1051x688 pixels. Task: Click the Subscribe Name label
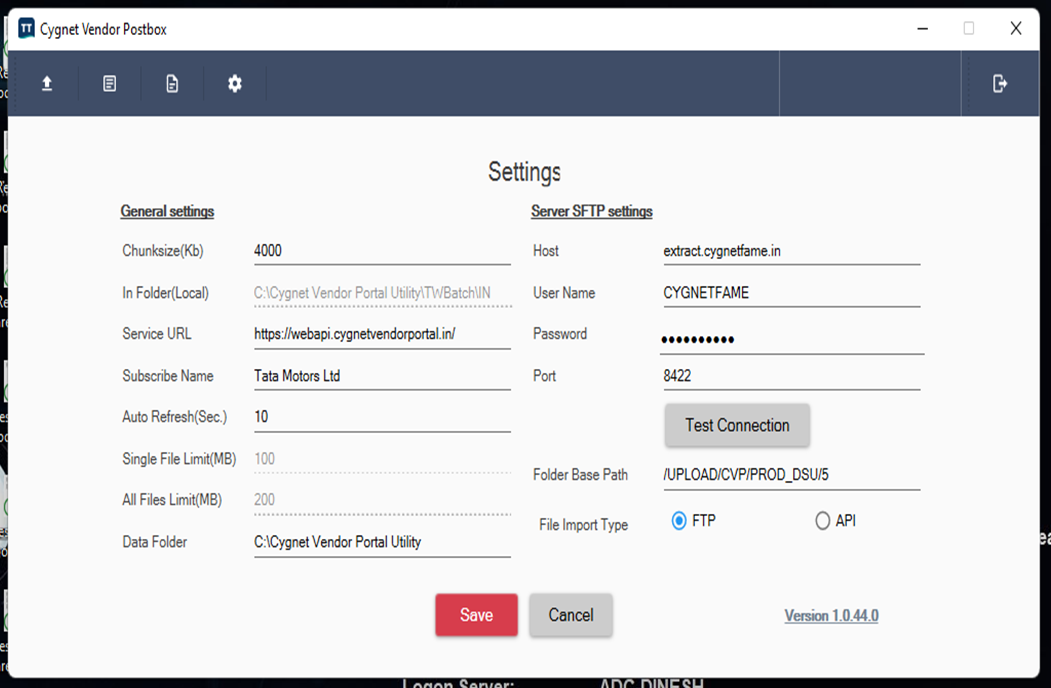(x=168, y=376)
